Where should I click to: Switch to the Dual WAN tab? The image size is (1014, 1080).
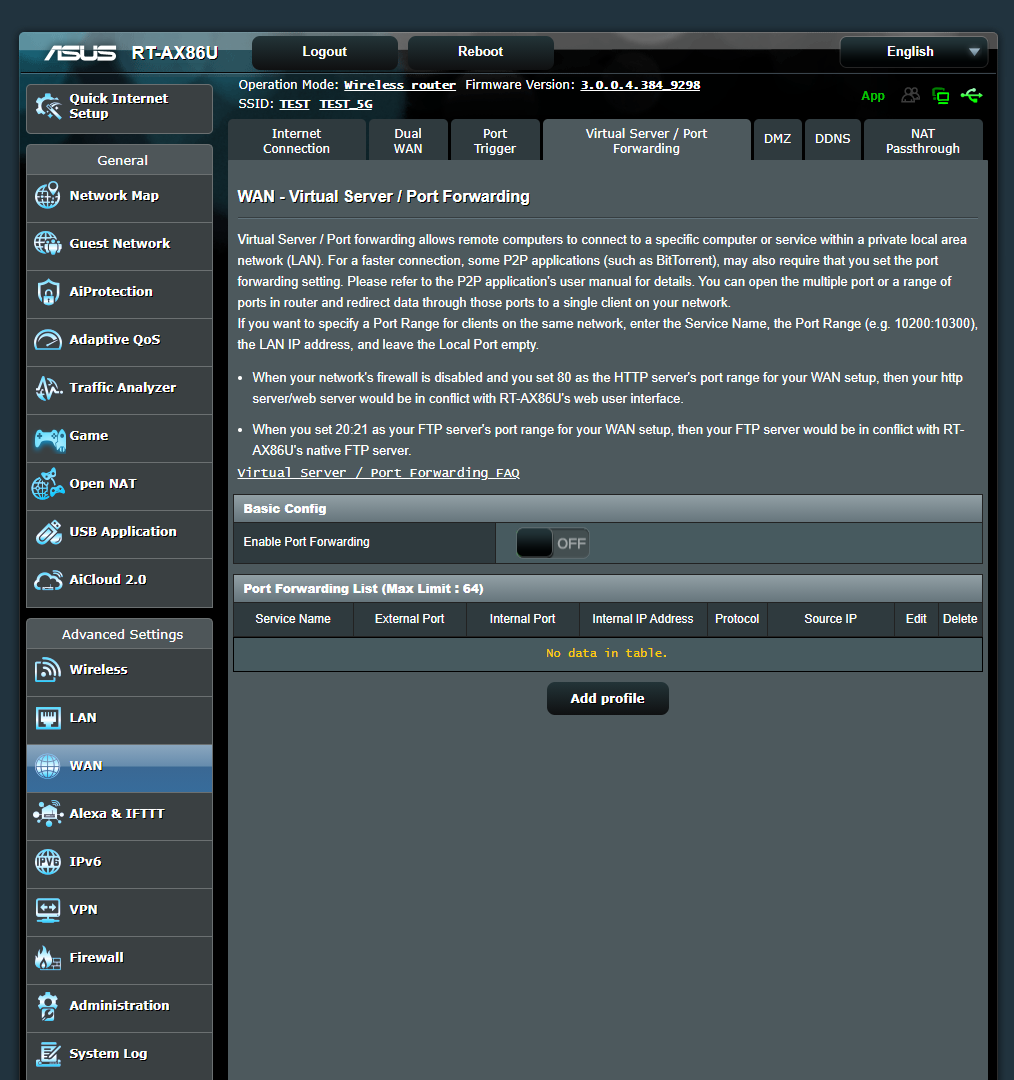[408, 141]
